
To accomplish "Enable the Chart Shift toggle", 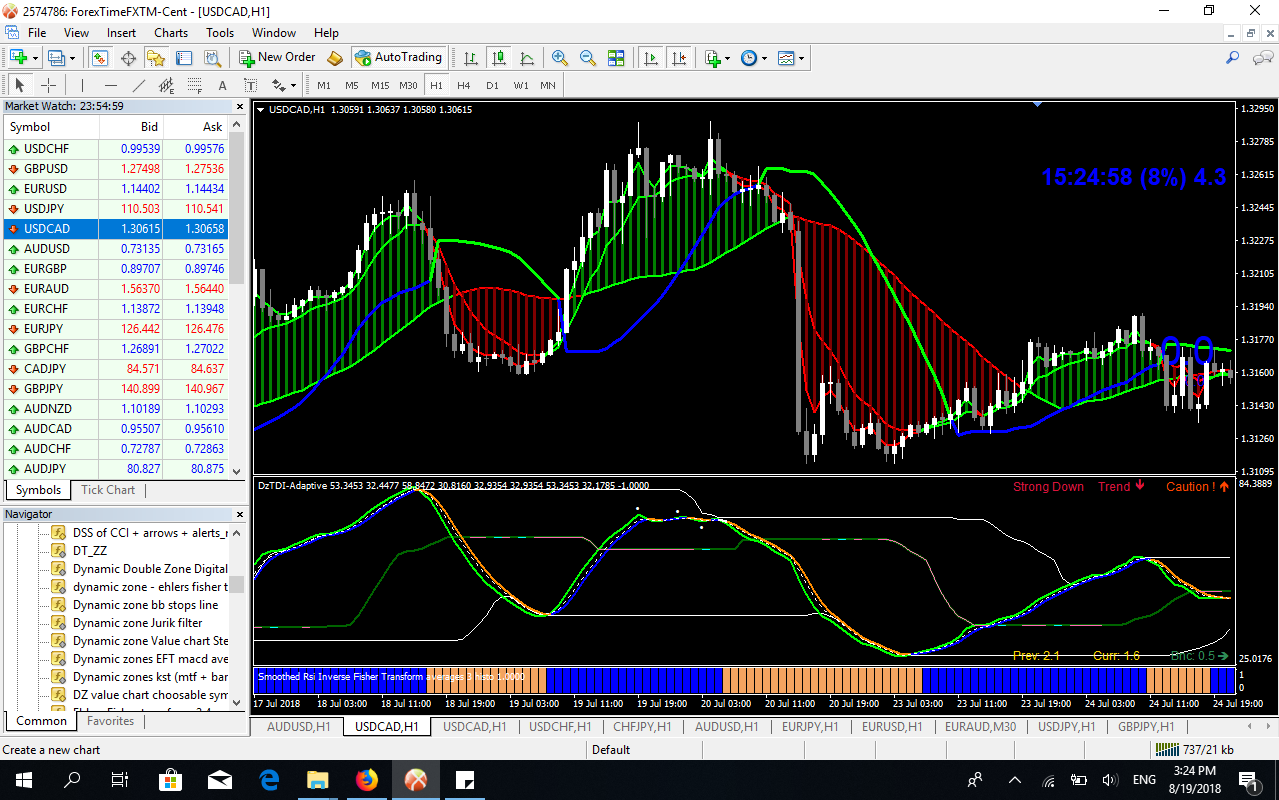I will point(679,58).
